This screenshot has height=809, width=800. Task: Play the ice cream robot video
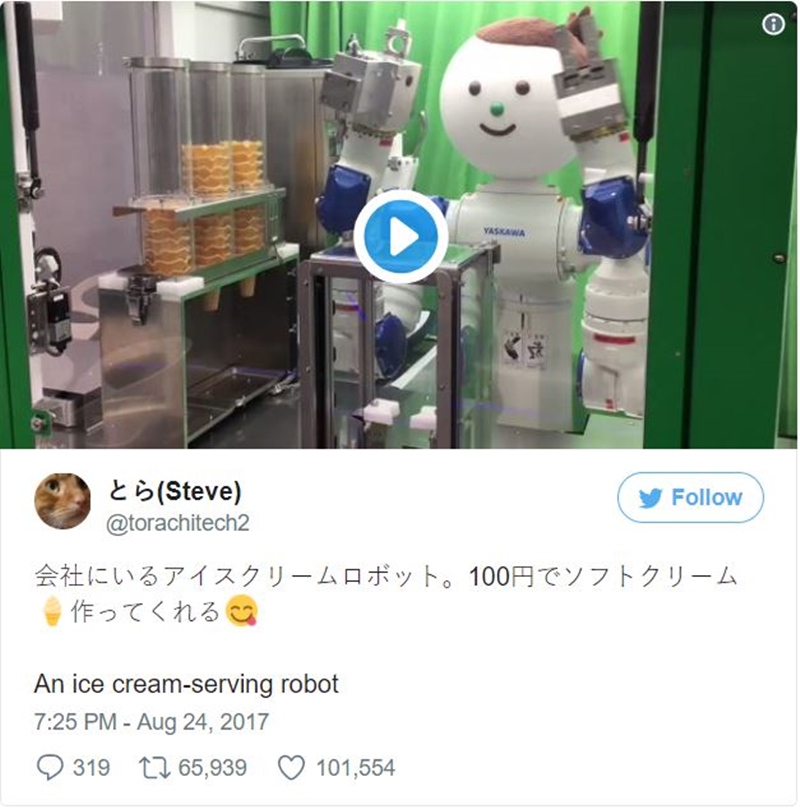401,237
